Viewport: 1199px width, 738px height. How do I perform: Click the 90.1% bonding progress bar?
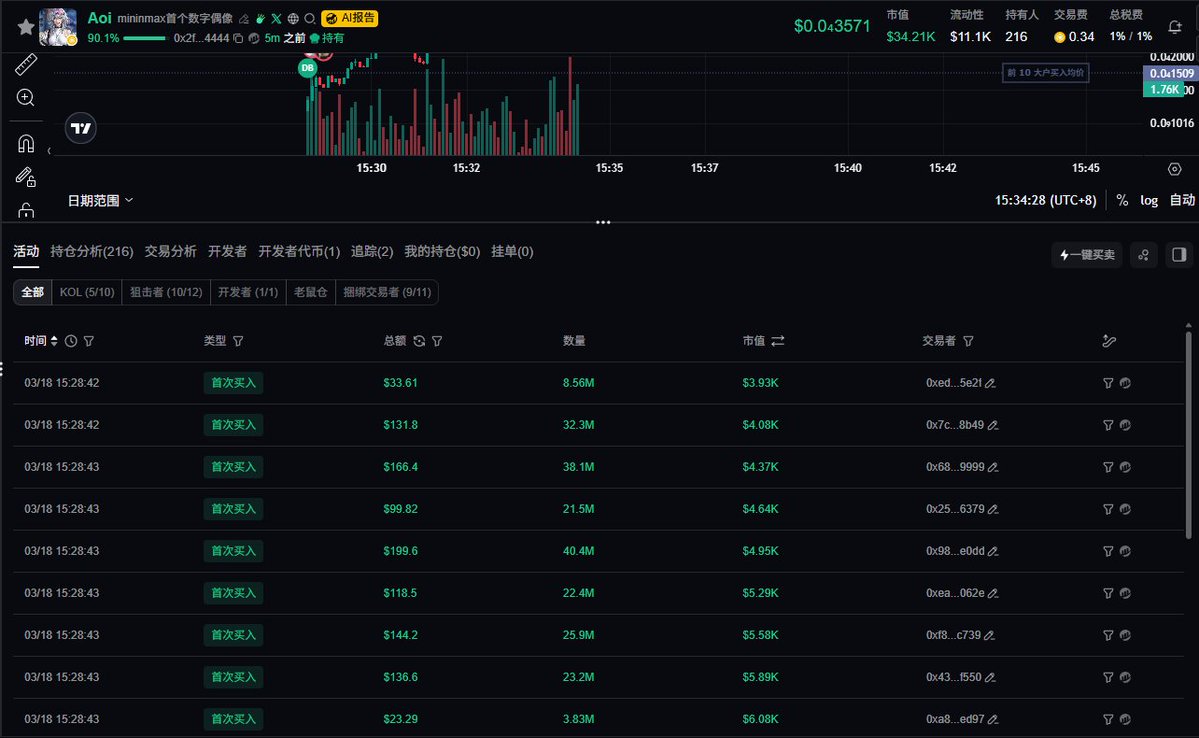(x=145, y=38)
